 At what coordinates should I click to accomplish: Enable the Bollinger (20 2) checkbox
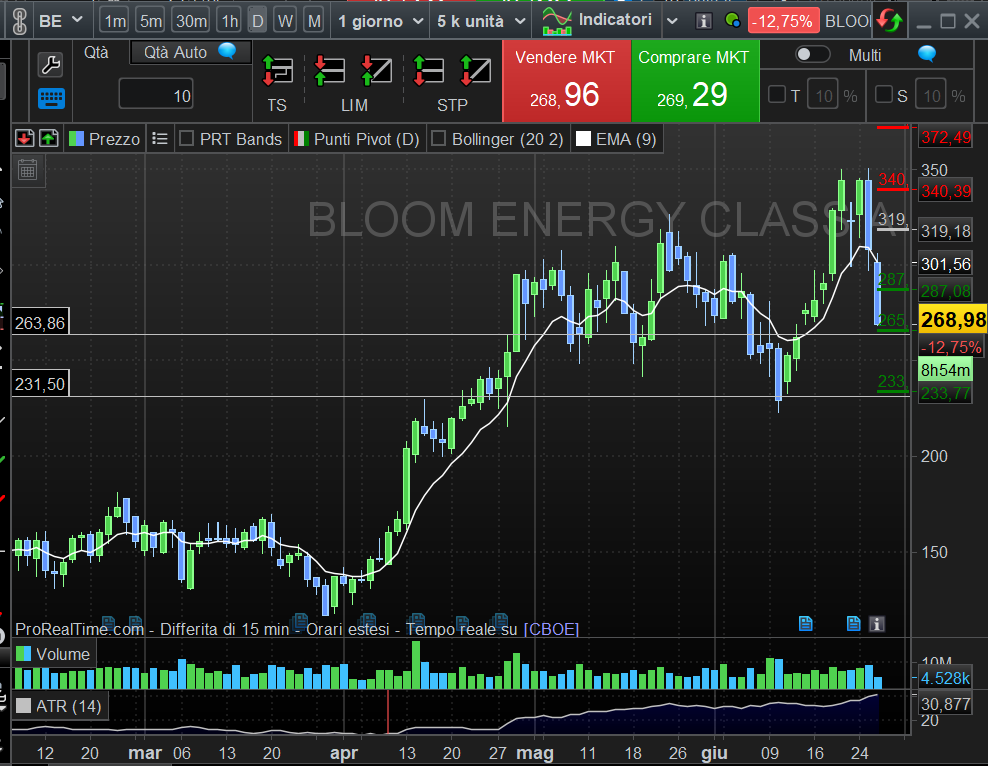(439, 139)
